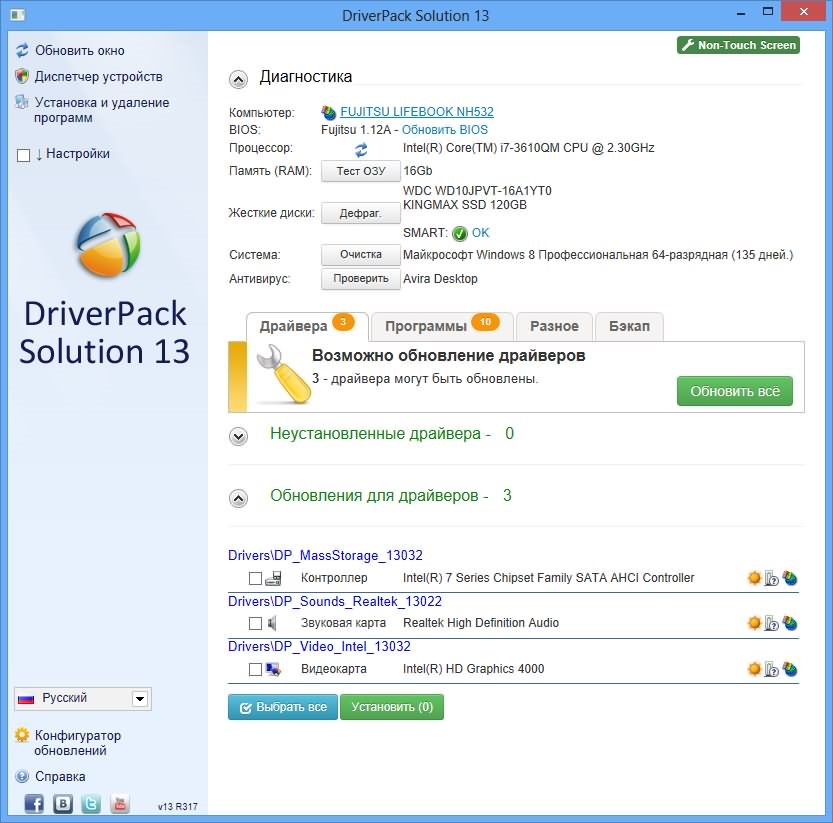This screenshot has height=823, width=833.
Task: Click the Twitter bird icon
Action: tap(91, 803)
